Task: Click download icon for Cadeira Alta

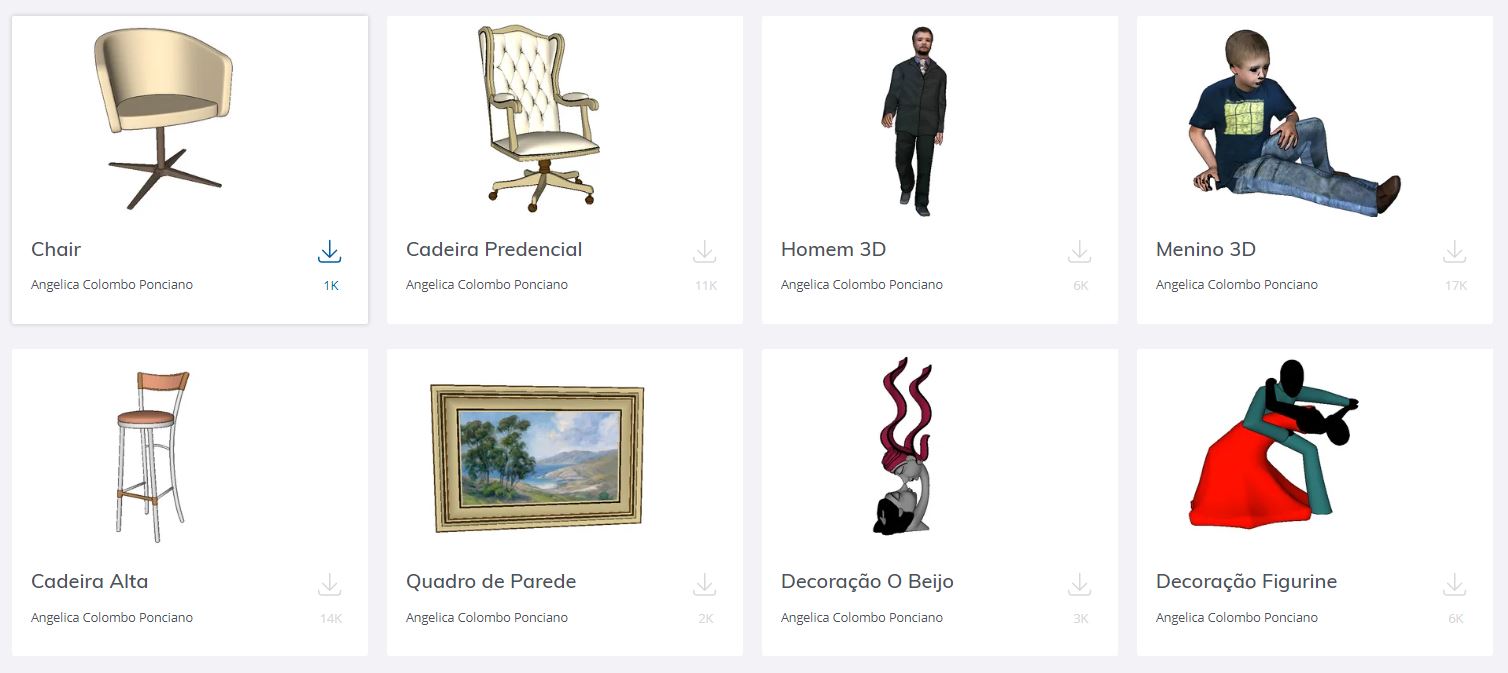Action: click(x=330, y=585)
